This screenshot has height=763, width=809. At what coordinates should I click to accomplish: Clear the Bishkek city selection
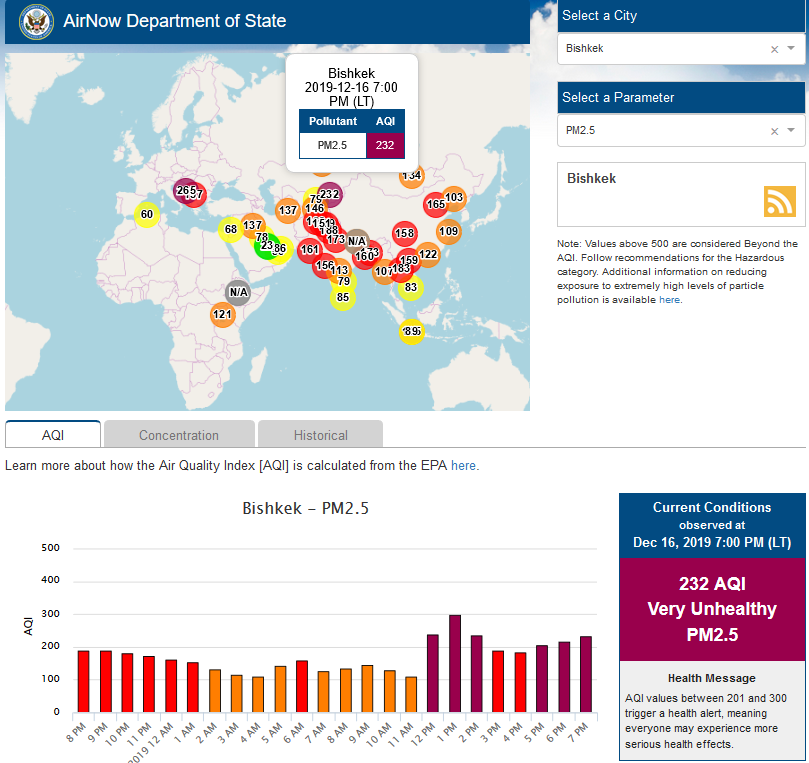774,49
